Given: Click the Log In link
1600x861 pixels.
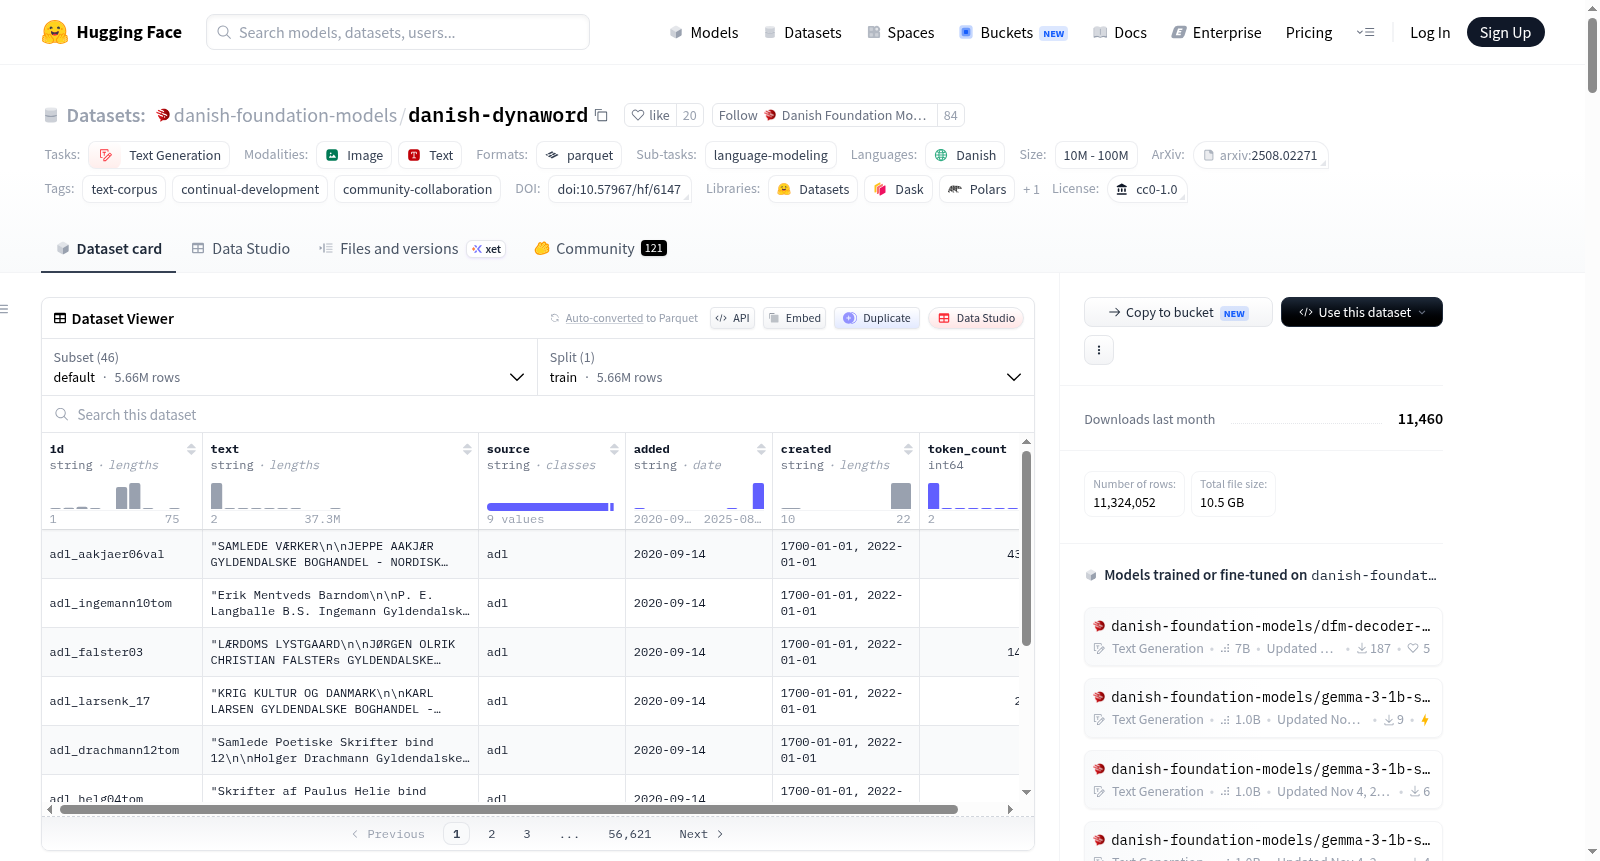Looking at the screenshot, I should pos(1430,32).
